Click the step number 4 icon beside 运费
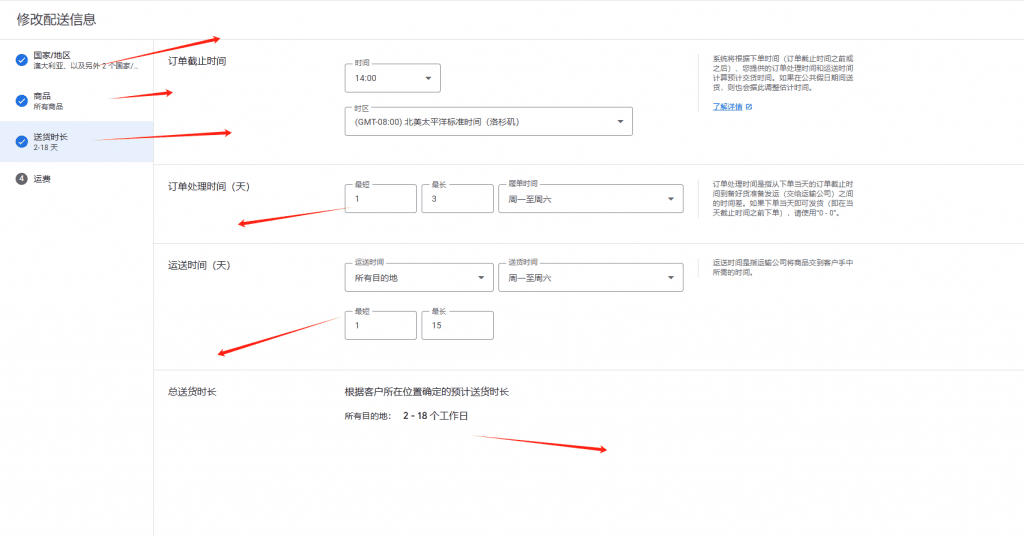 point(22,179)
